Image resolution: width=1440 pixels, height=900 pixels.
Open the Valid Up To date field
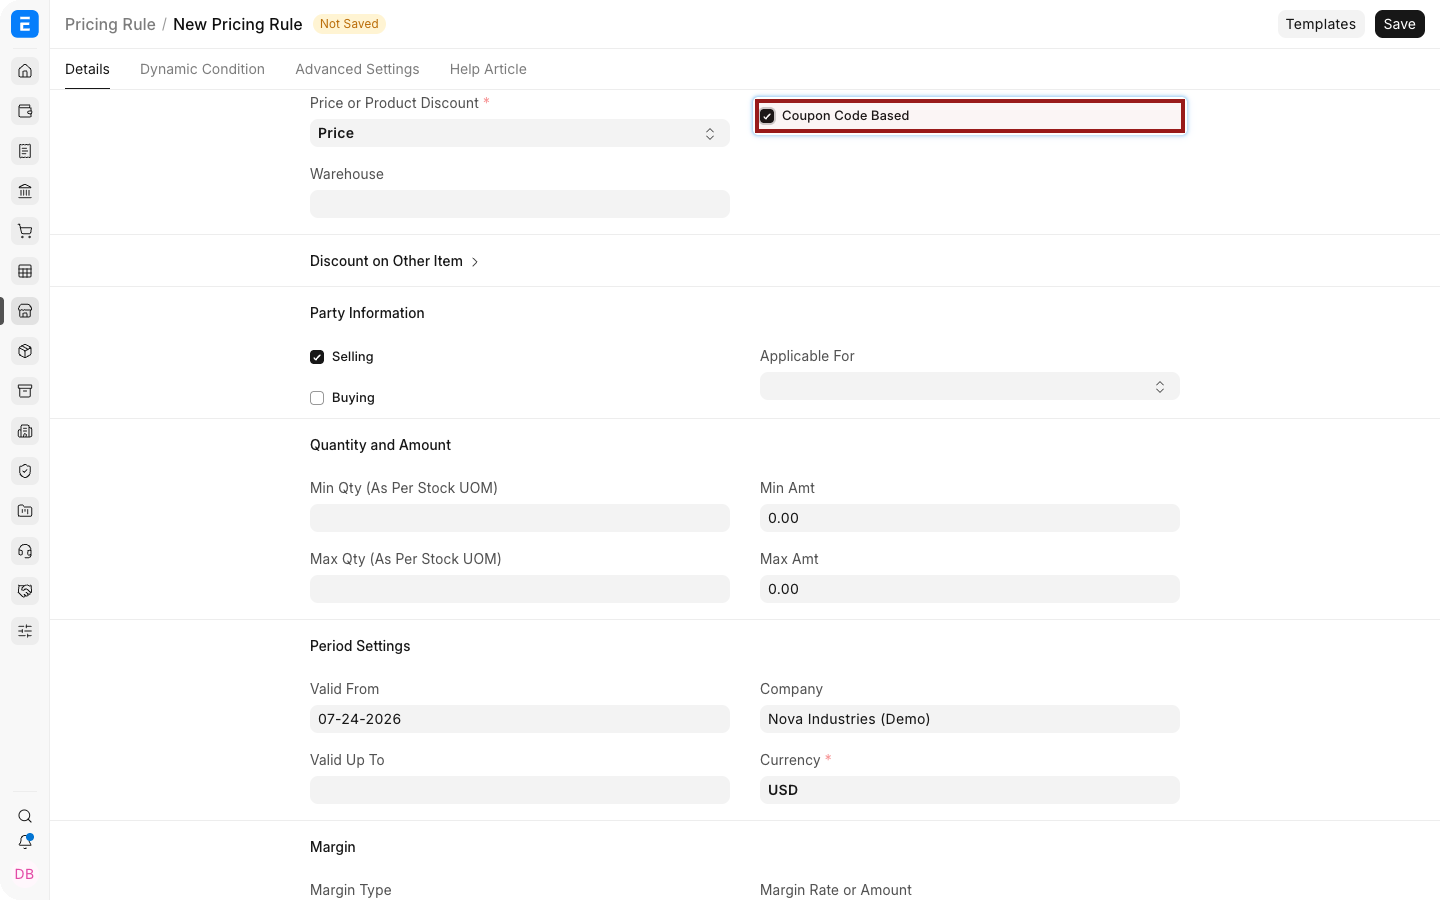coord(520,790)
